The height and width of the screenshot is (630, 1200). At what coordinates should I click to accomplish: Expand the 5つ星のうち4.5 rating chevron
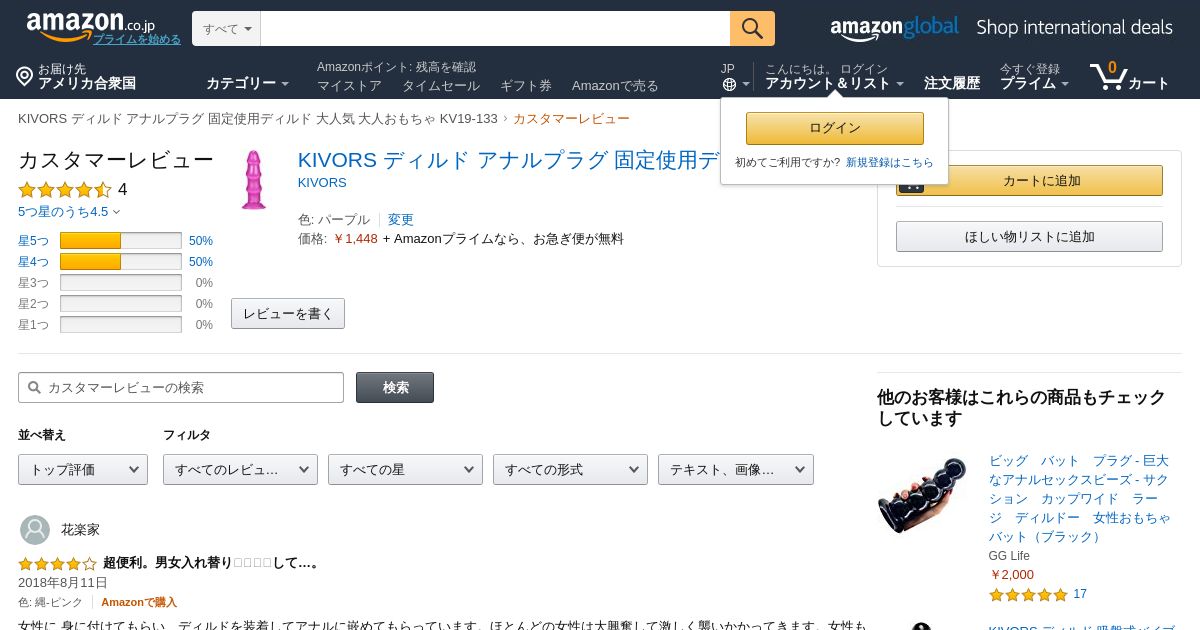(116, 212)
